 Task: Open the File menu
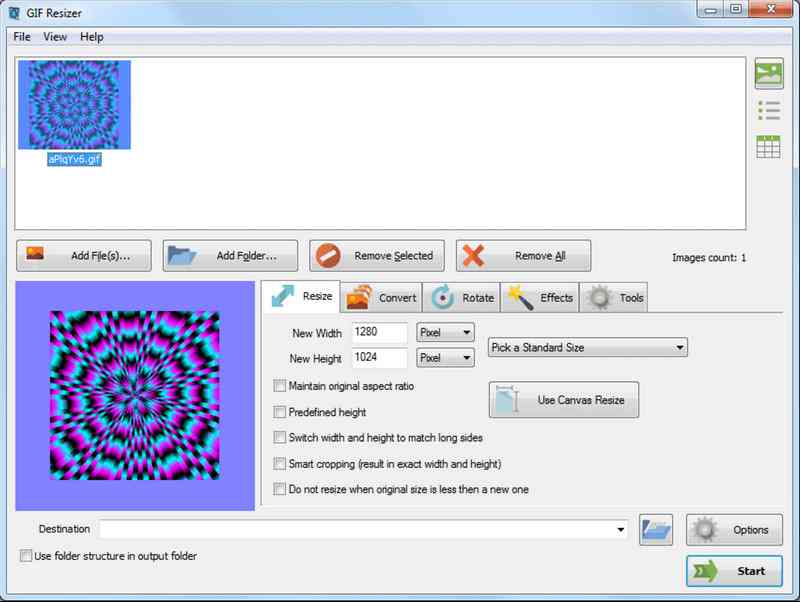tap(20, 36)
